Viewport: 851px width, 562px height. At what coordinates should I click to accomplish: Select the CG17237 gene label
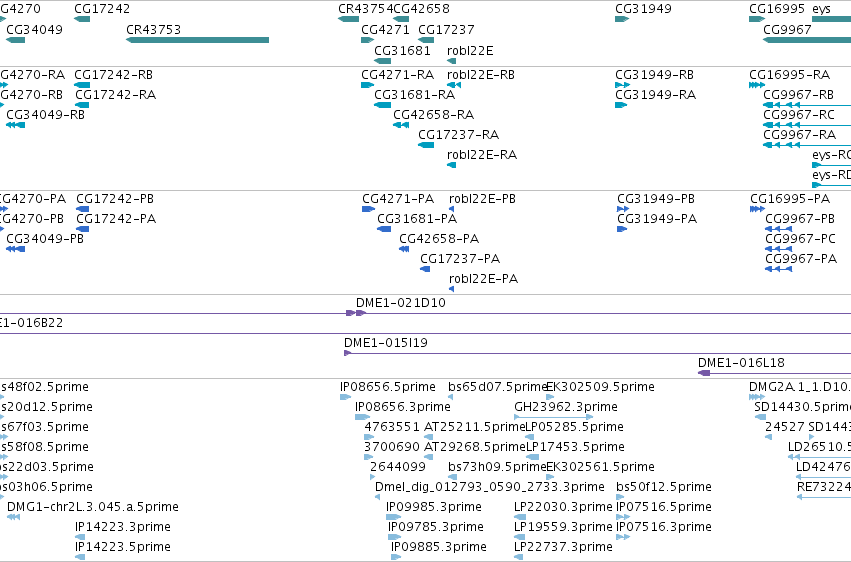pos(446,29)
